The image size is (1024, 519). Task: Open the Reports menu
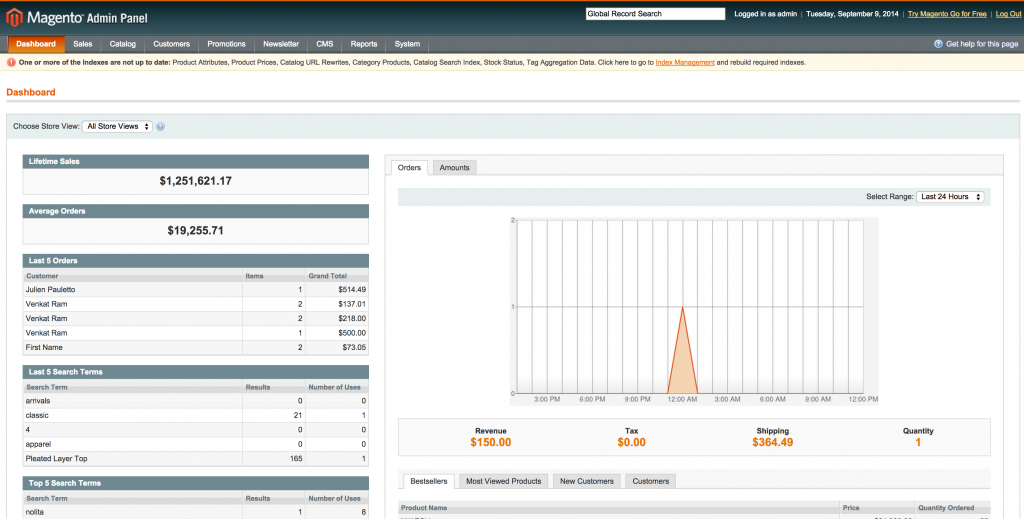tap(364, 44)
